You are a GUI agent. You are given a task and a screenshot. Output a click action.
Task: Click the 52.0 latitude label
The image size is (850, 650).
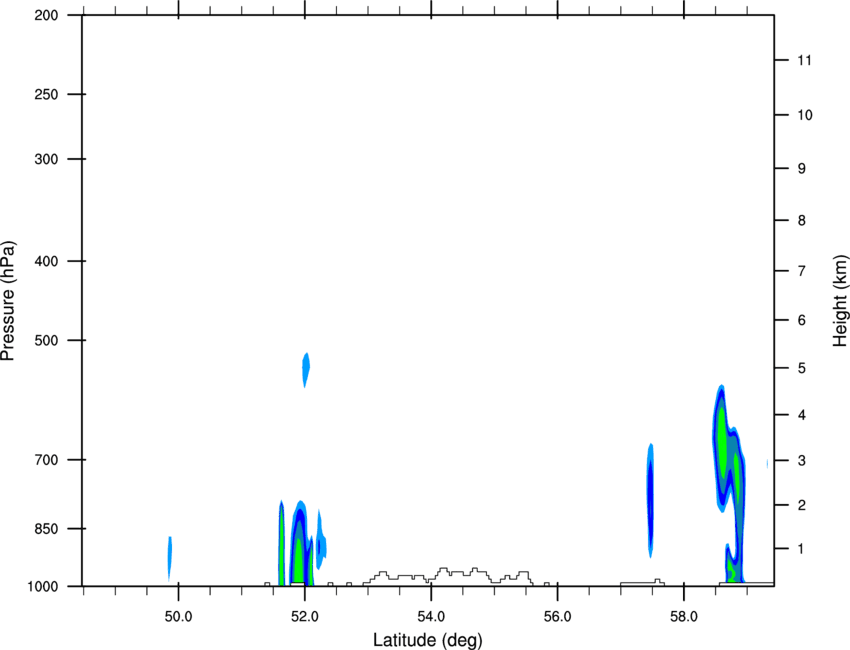[305, 617]
